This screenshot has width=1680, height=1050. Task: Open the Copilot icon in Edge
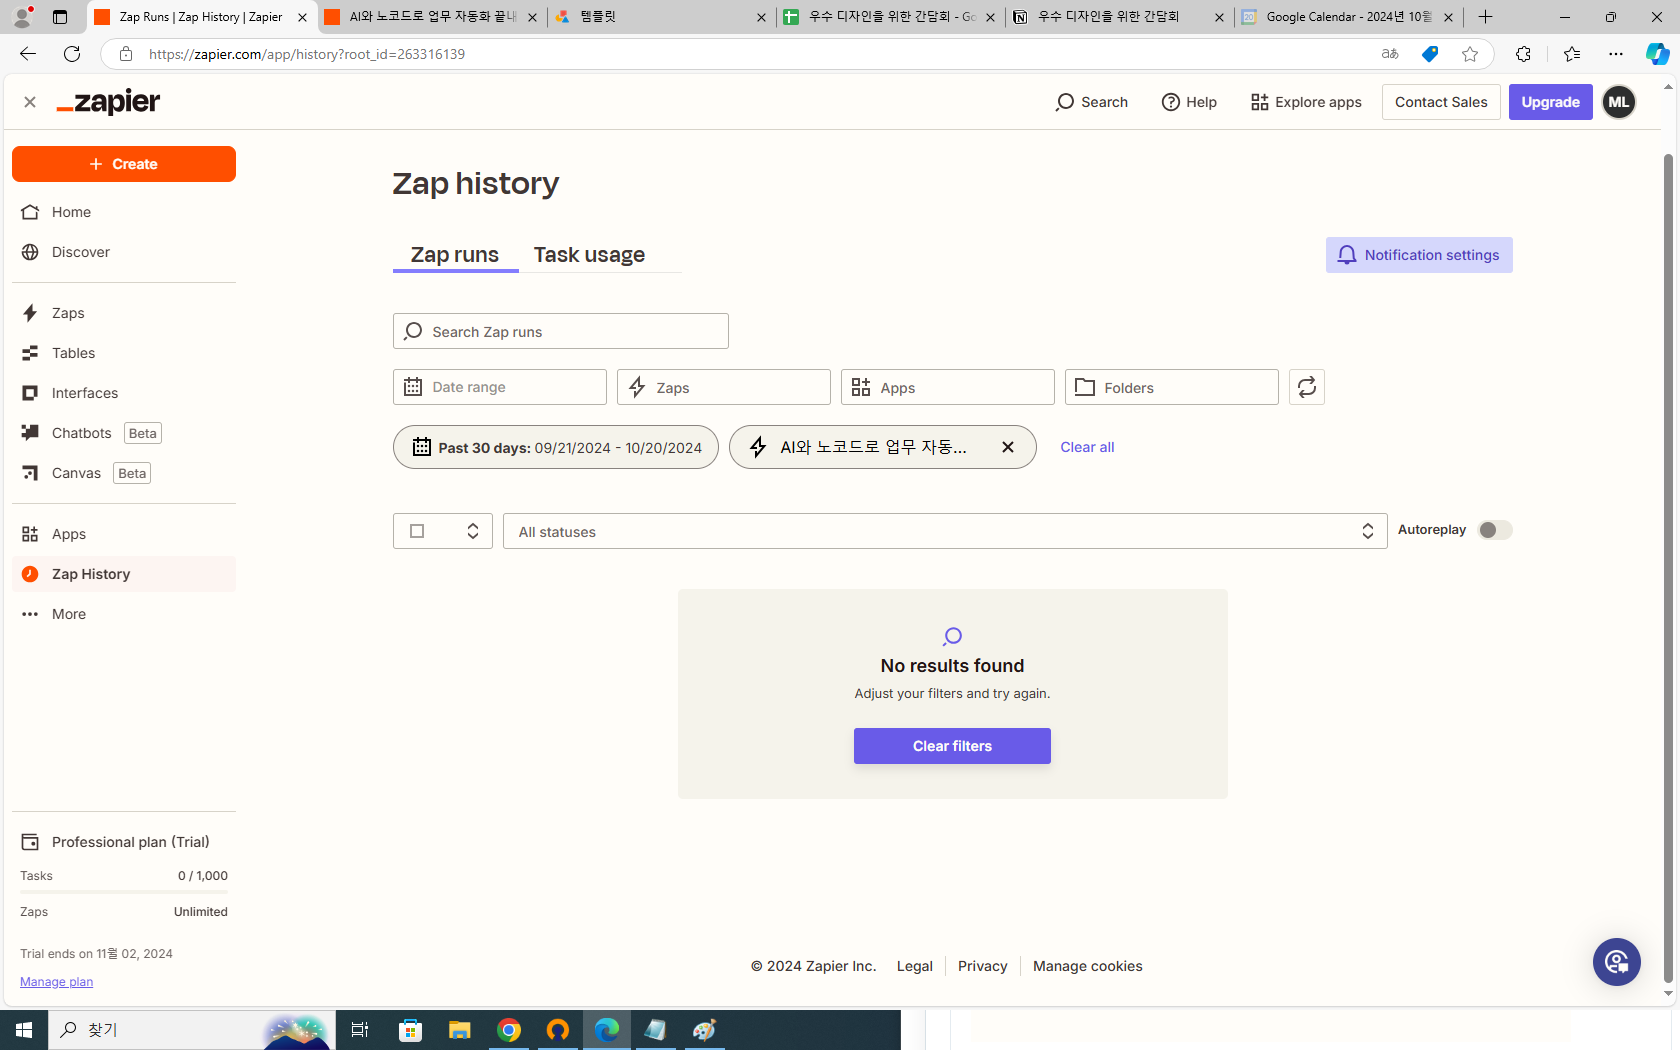1656,54
